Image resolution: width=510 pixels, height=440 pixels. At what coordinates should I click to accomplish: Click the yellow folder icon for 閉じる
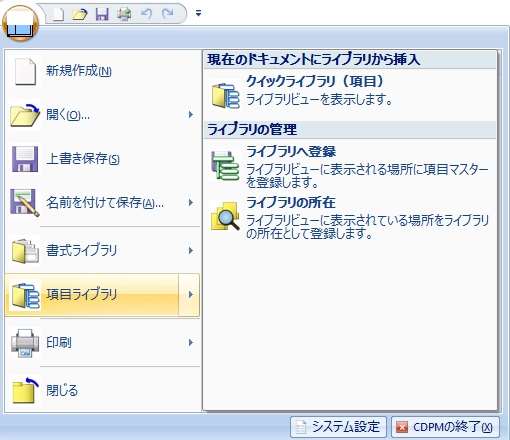pyautogui.click(x=25, y=390)
